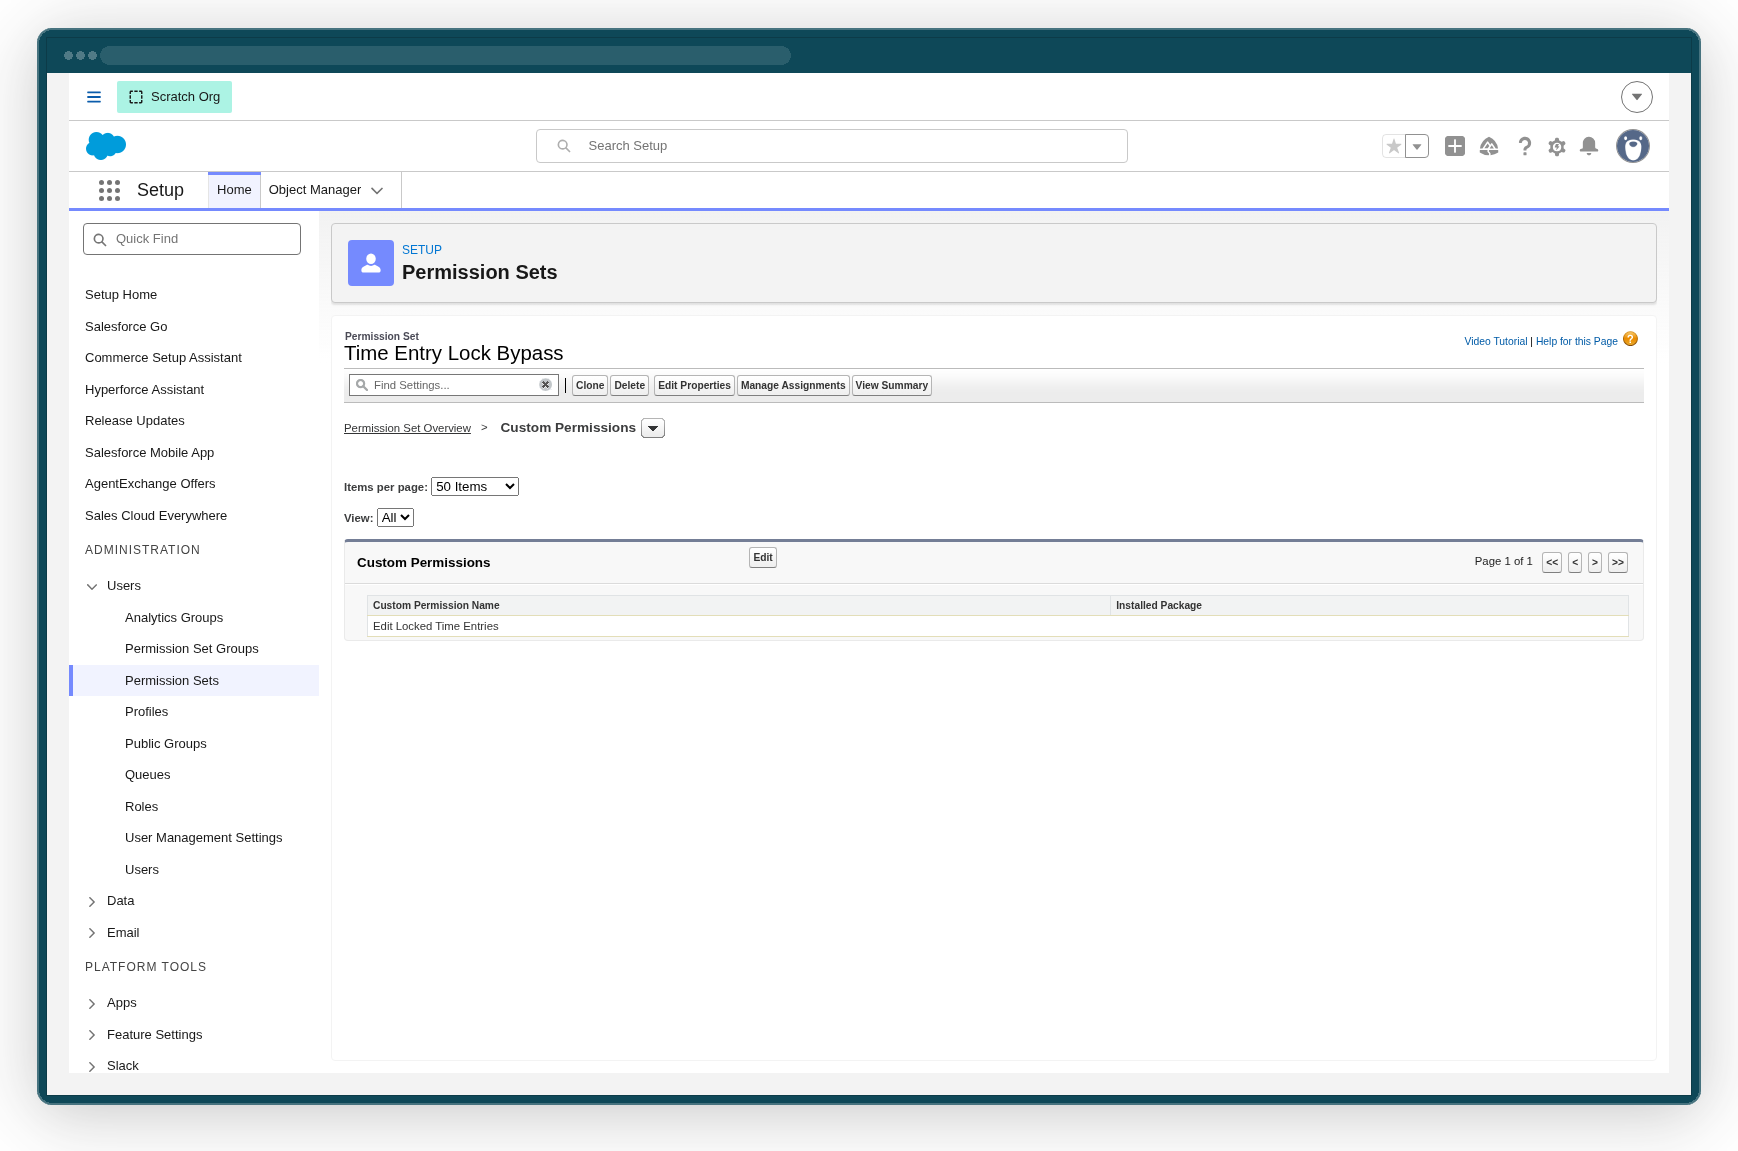Click the favorites star icon

pyautogui.click(x=1393, y=146)
